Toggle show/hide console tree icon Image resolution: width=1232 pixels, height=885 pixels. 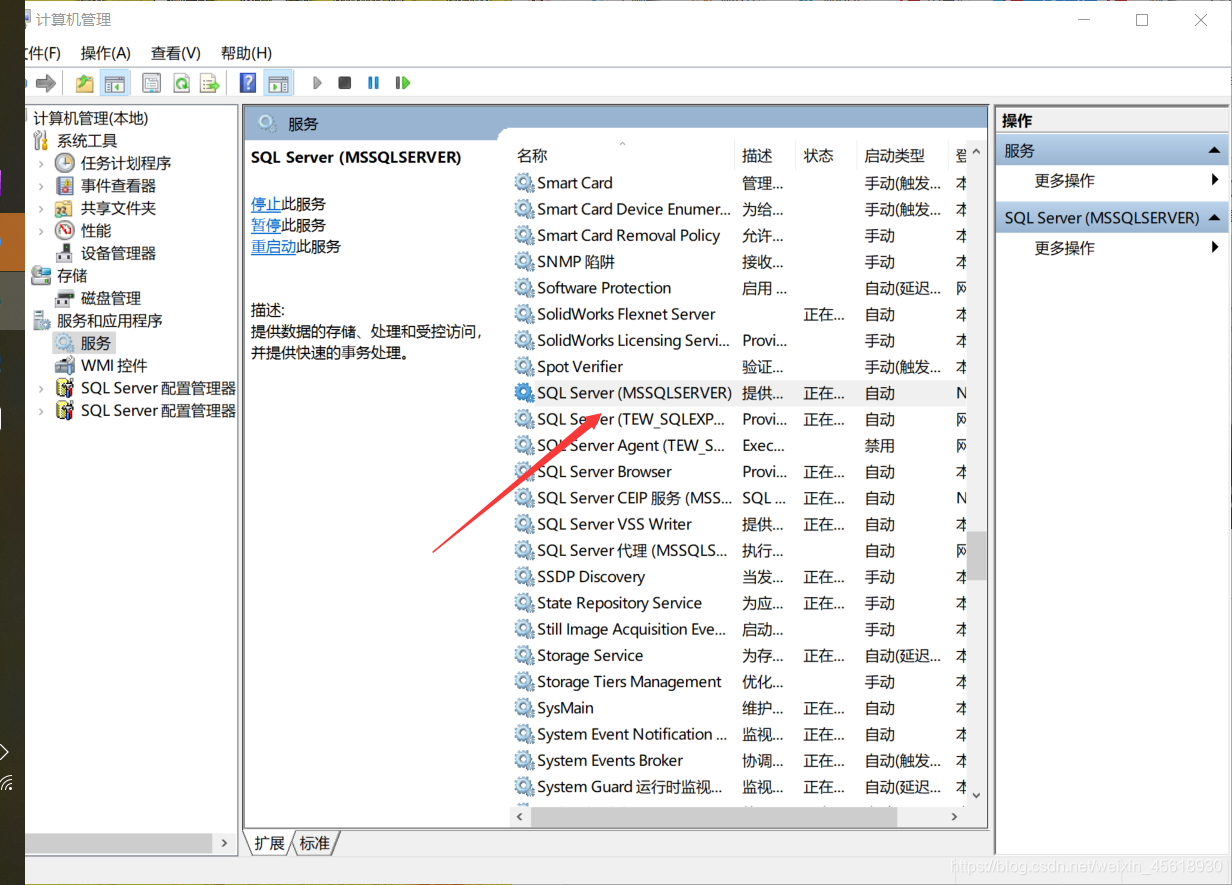pyautogui.click(x=115, y=83)
